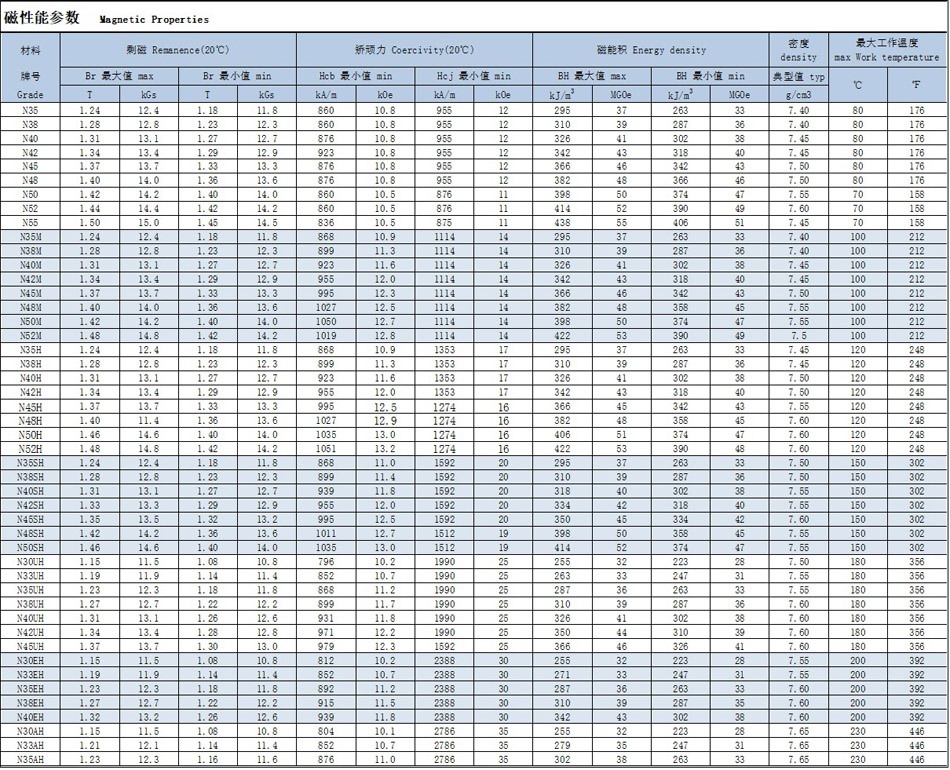
Task: Click the 'BH 最大值 max' subheader
Action: click(592, 76)
